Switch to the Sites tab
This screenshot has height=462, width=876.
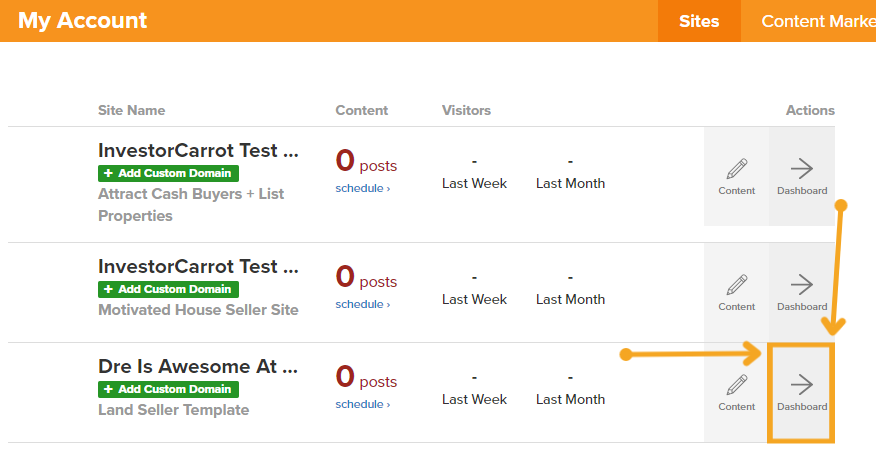(699, 21)
